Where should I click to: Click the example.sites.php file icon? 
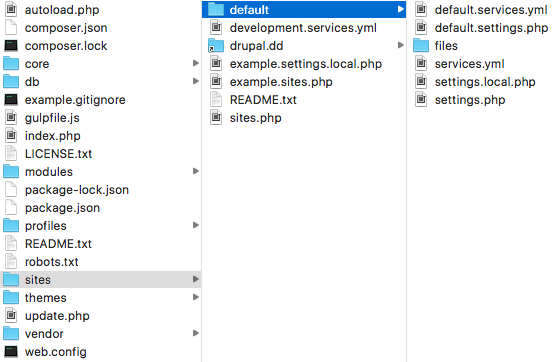216,82
